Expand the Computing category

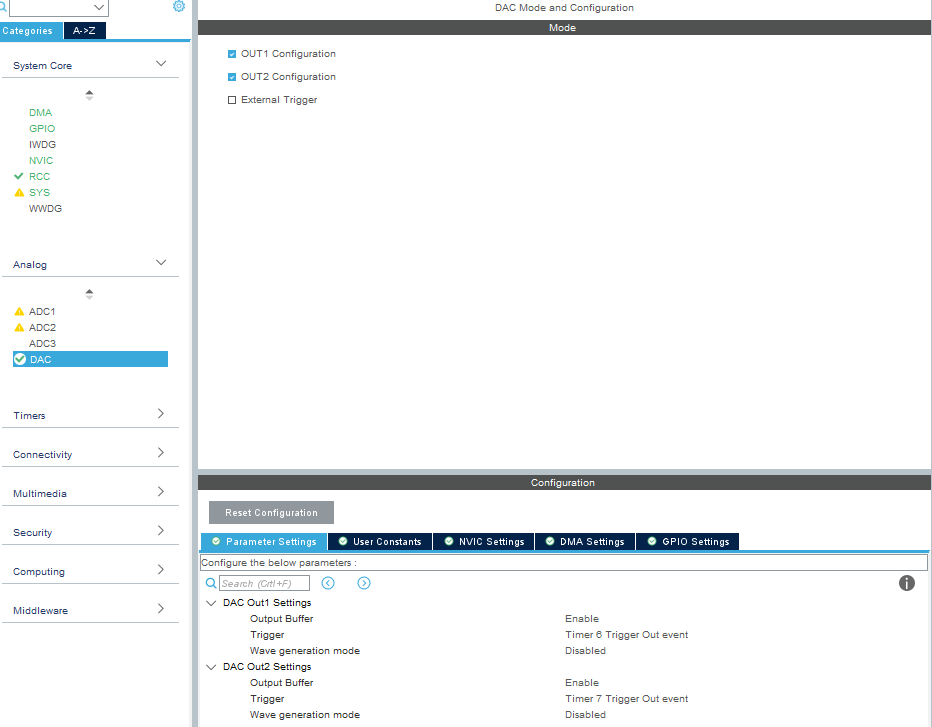tap(160, 569)
